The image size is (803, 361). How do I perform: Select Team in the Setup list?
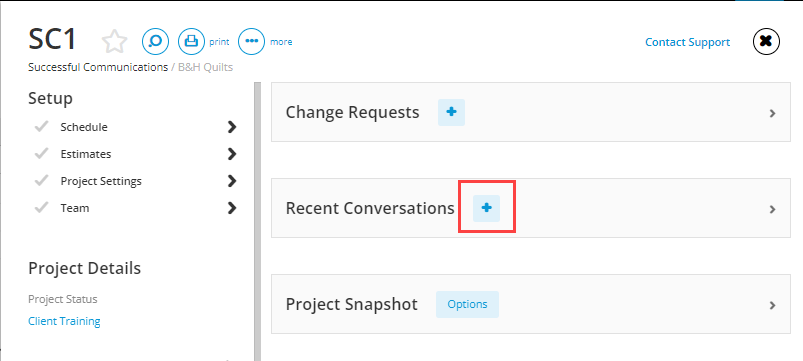75,208
